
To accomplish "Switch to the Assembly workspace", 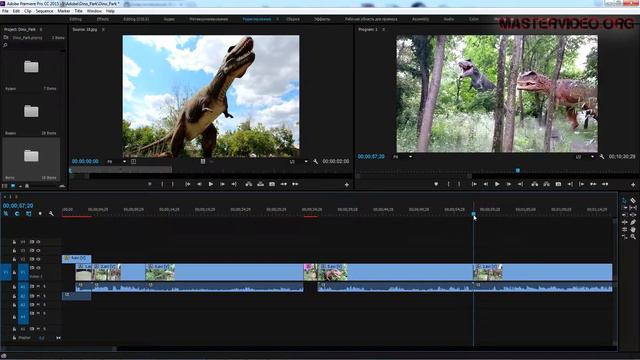I will (420, 19).
